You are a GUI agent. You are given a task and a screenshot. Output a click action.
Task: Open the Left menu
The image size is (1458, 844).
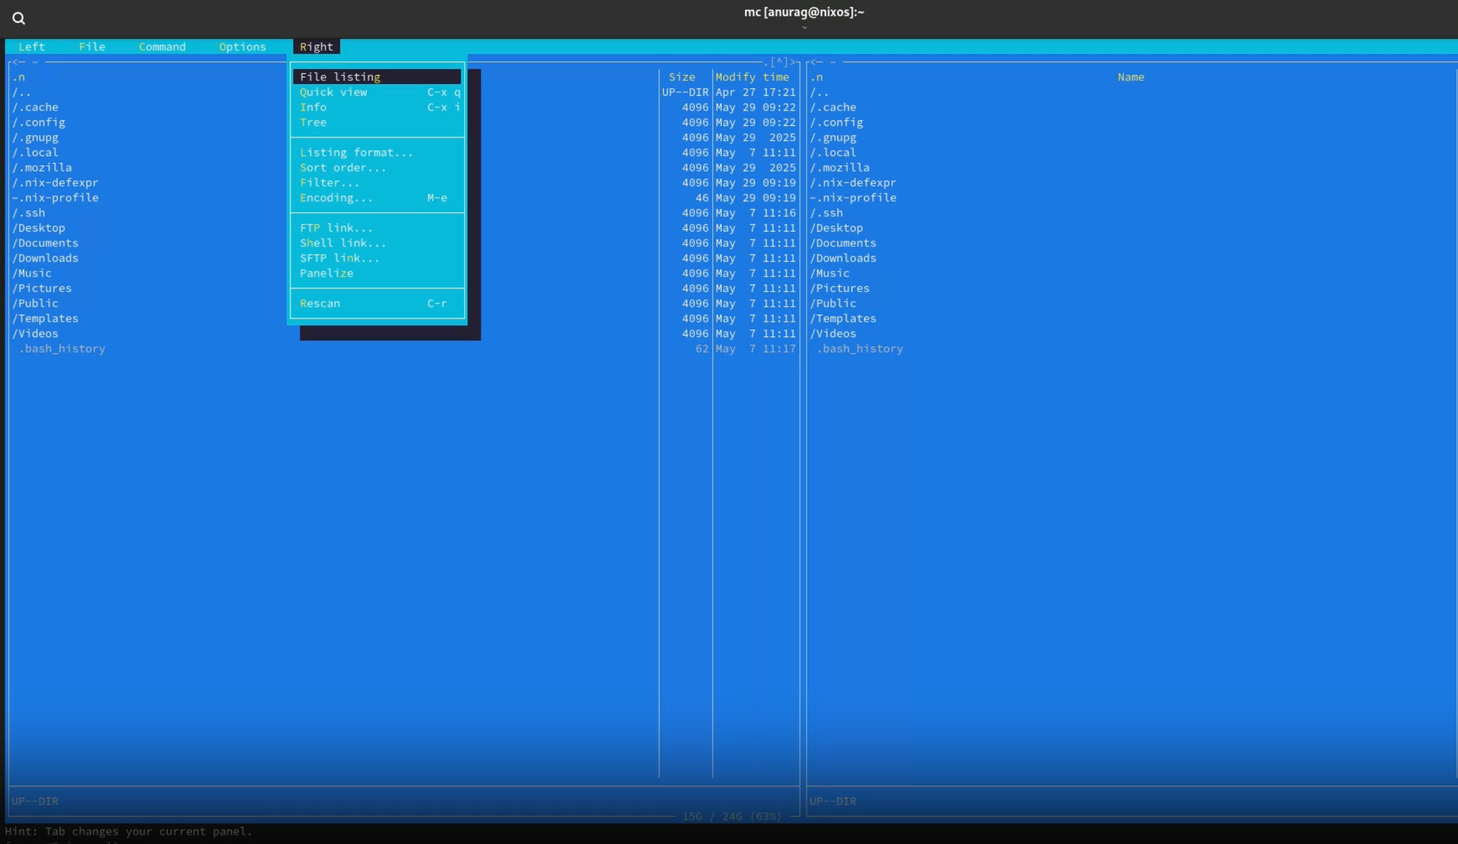(31, 47)
